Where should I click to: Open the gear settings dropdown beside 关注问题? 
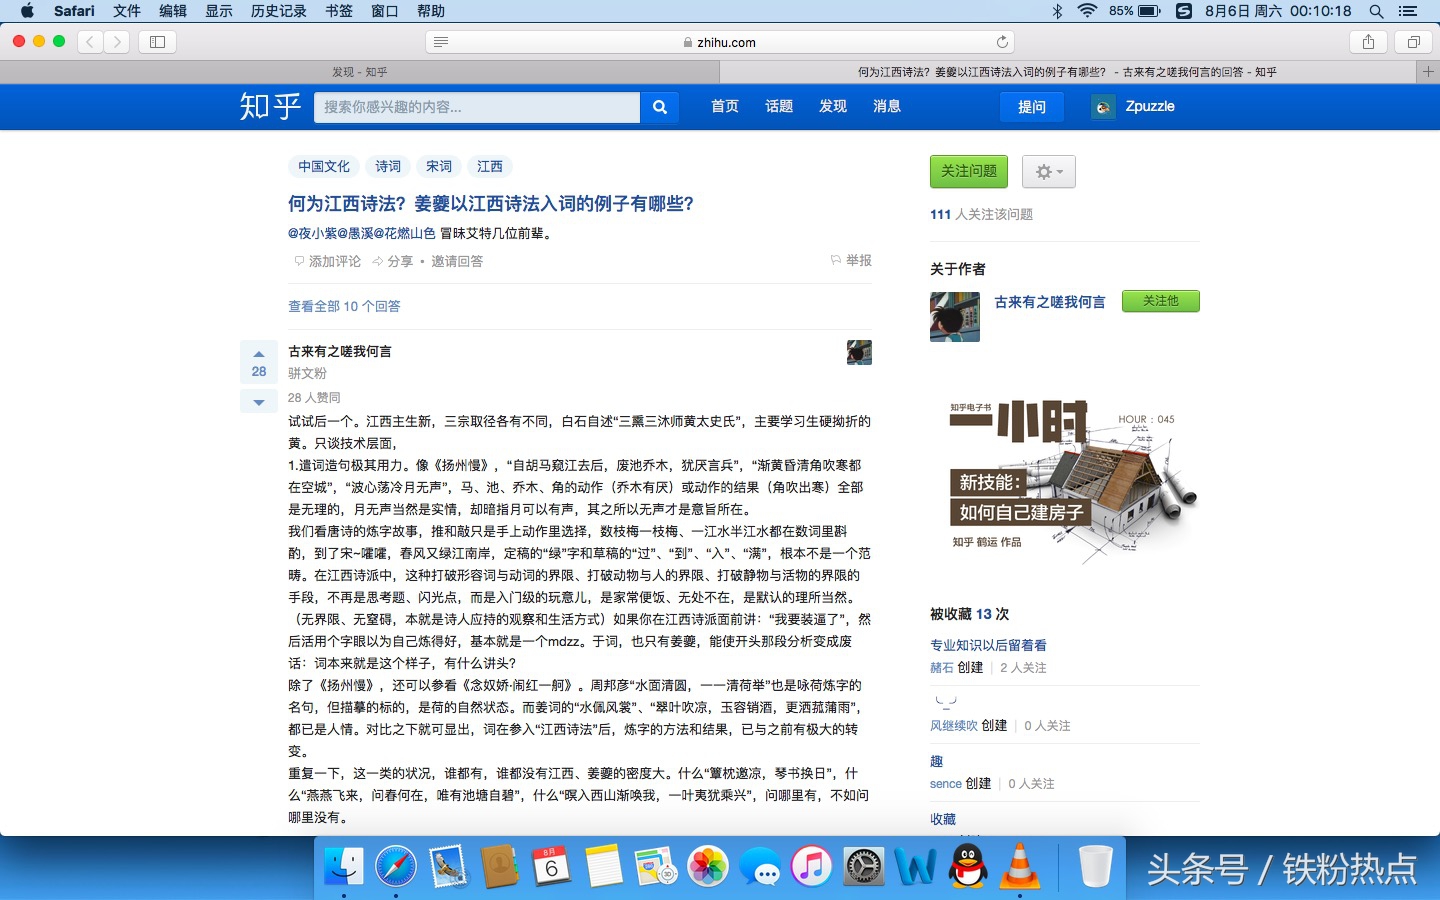click(1047, 171)
